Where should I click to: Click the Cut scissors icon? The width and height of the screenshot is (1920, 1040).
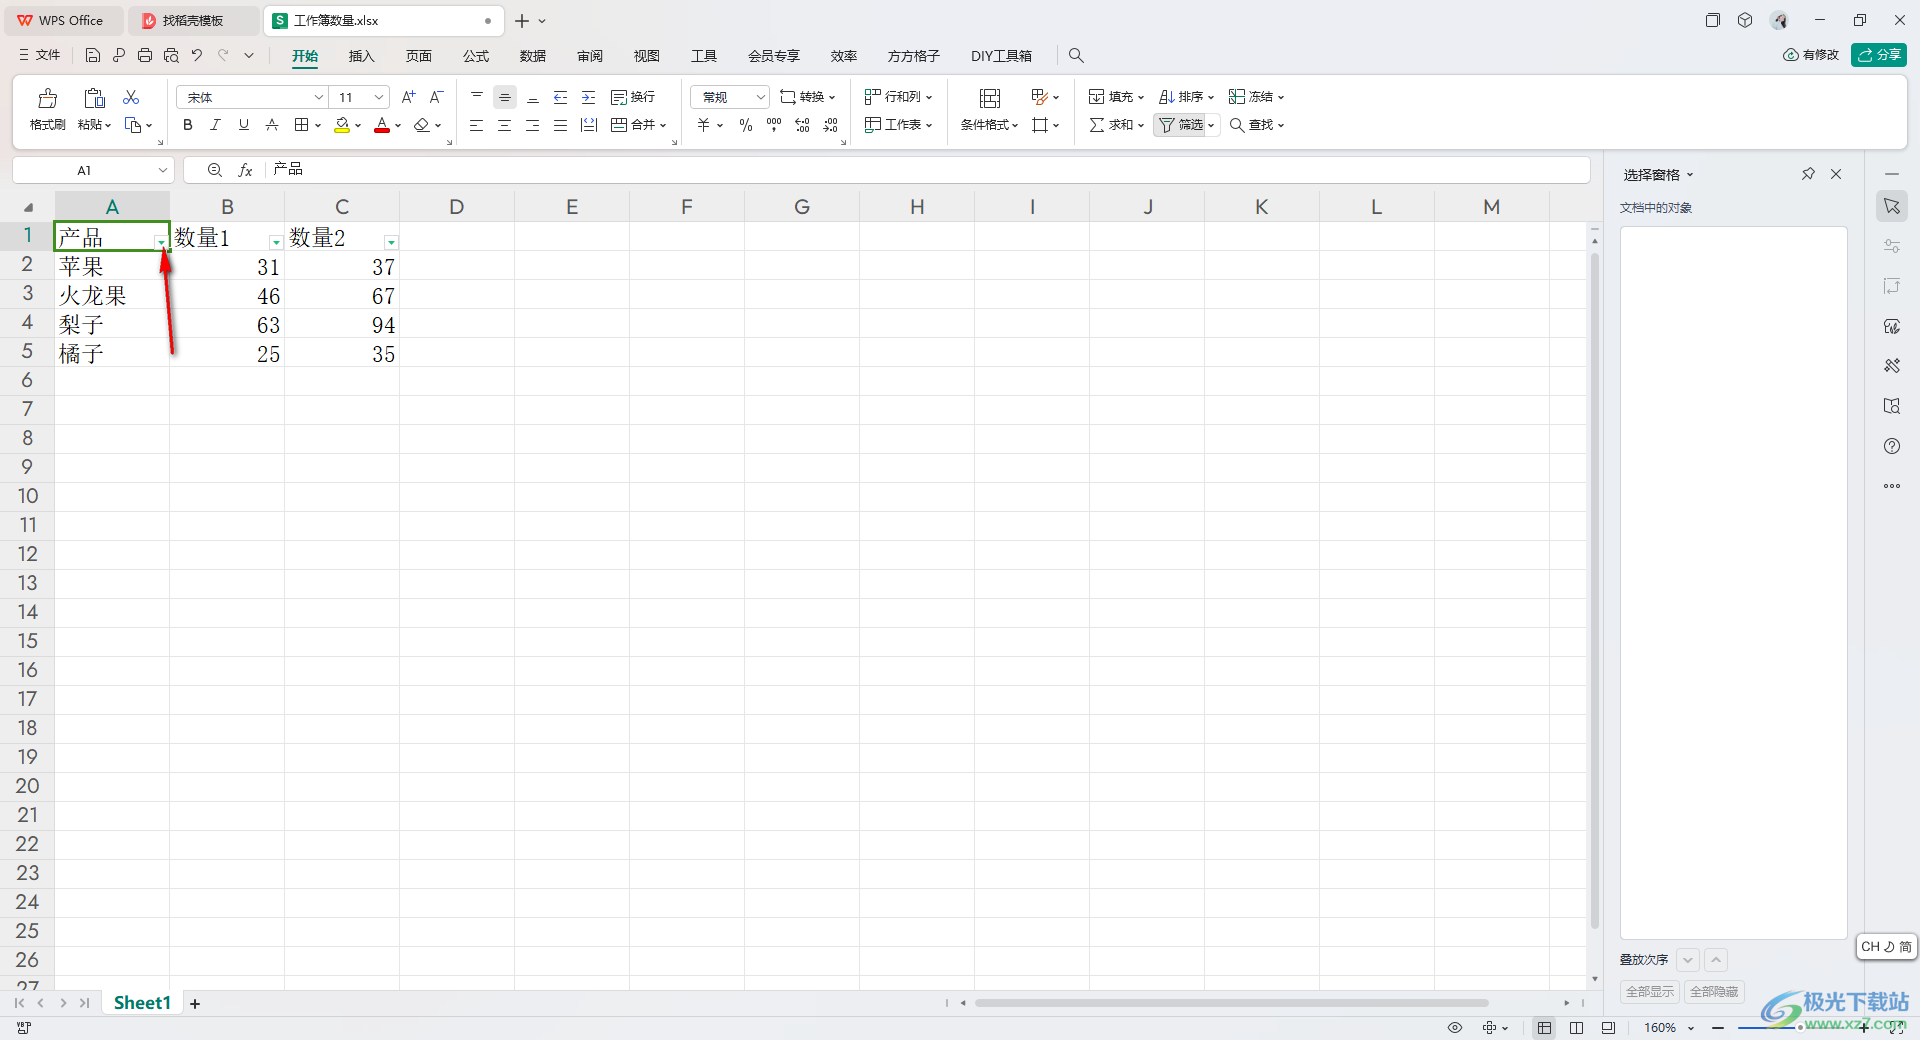131,97
